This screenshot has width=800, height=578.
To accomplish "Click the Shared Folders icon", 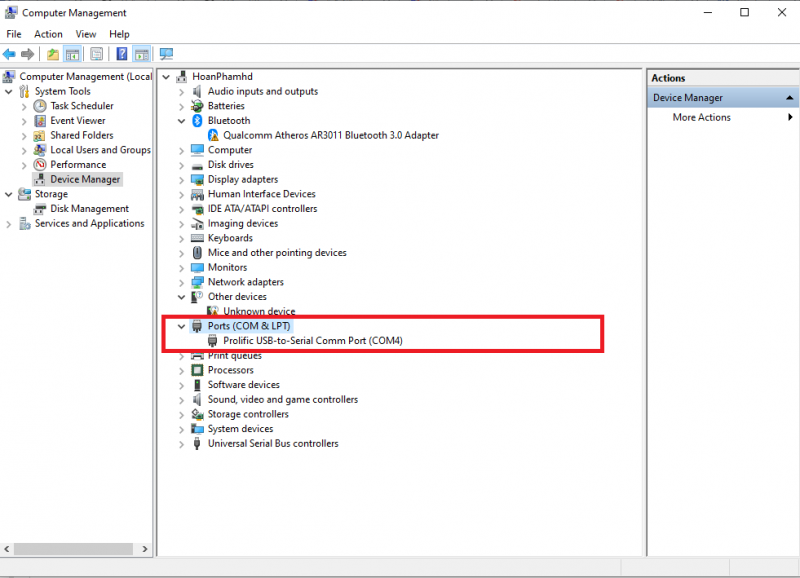I will (x=40, y=136).
